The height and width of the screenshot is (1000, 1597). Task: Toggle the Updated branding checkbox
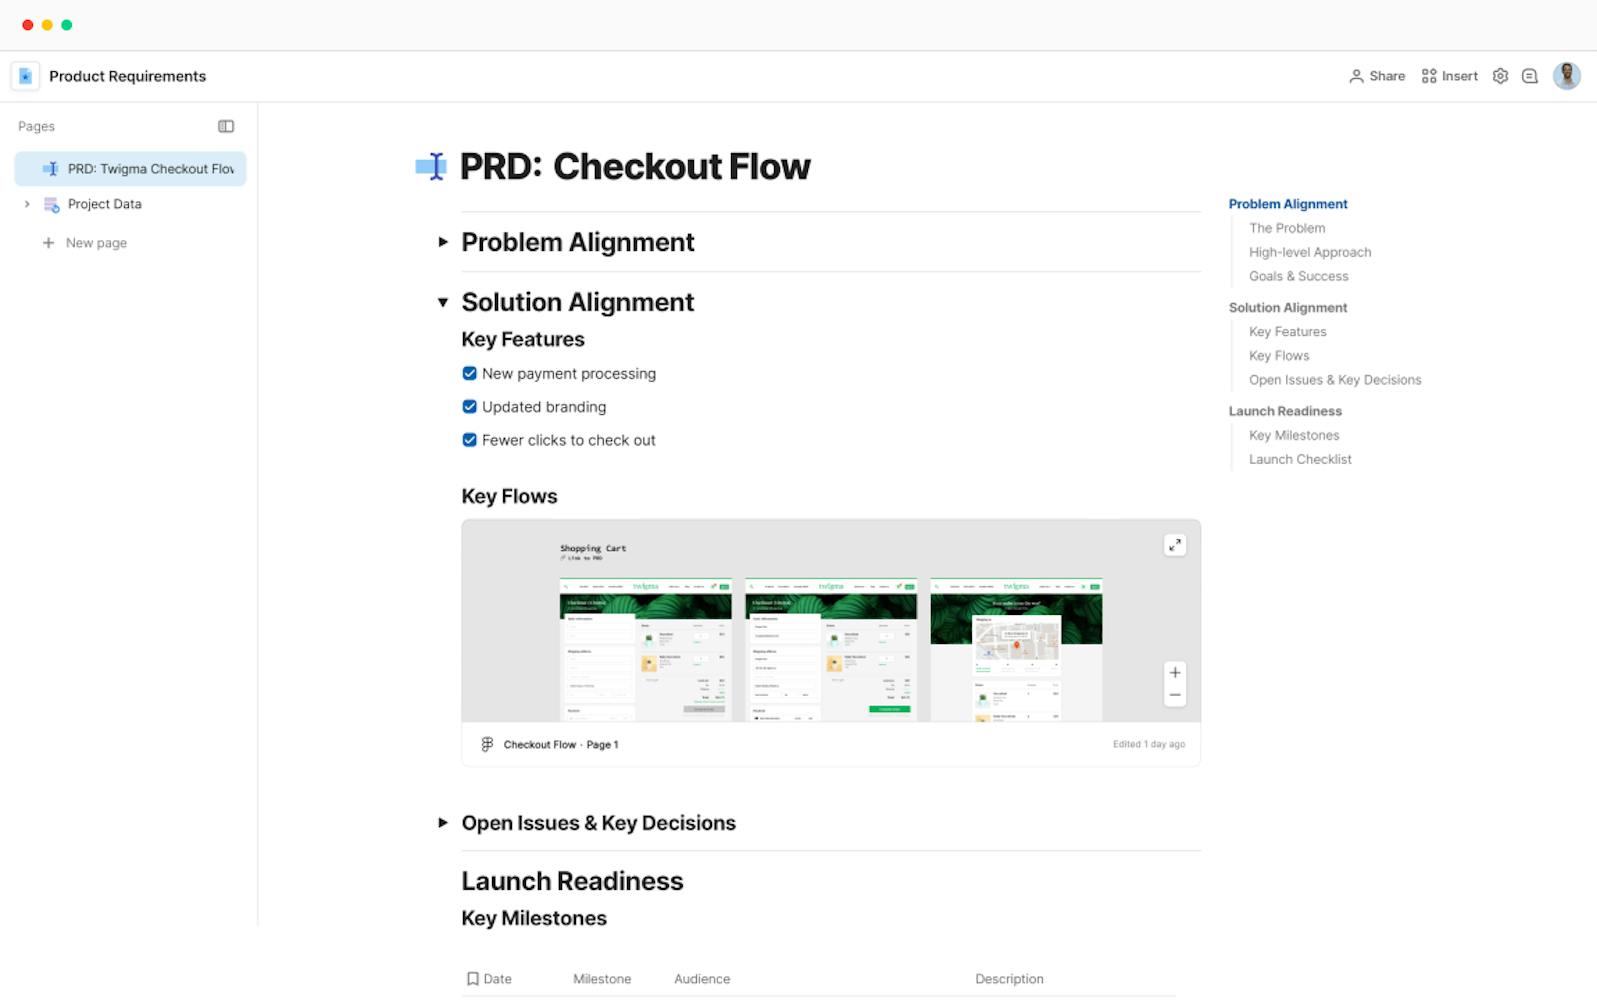(469, 407)
